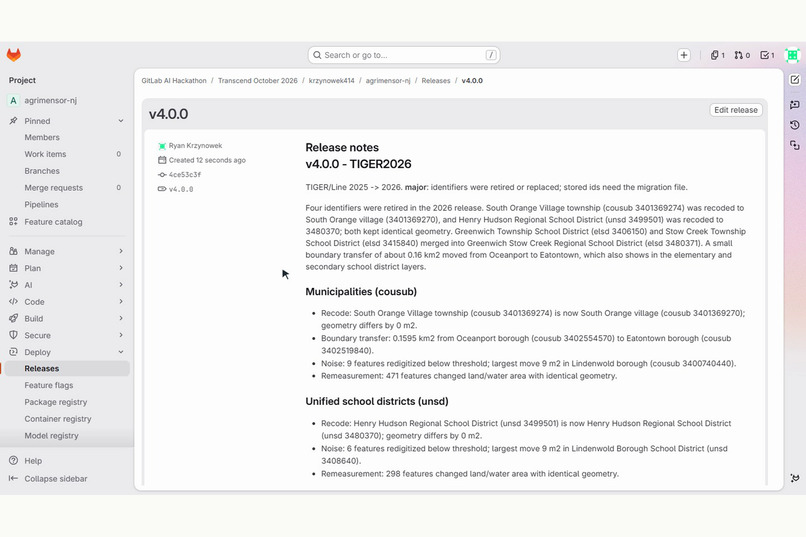Click the Deploy section icon
Image resolution: width=806 pixels, height=537 pixels.
tap(13, 352)
